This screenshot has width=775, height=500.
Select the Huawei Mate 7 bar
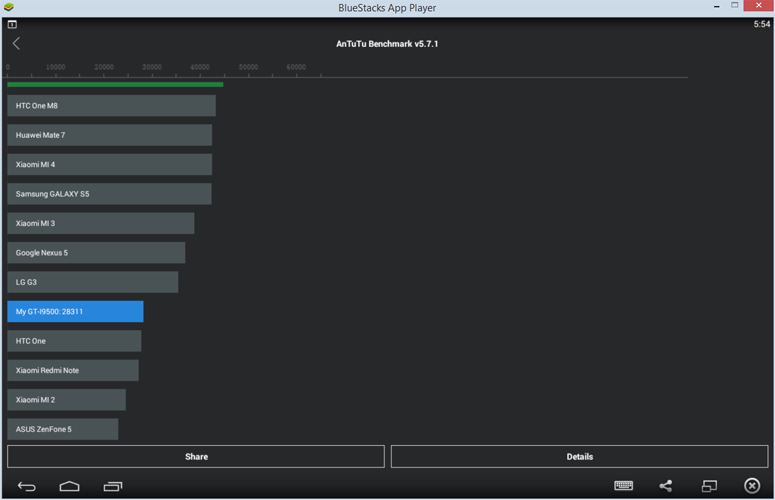[110, 135]
